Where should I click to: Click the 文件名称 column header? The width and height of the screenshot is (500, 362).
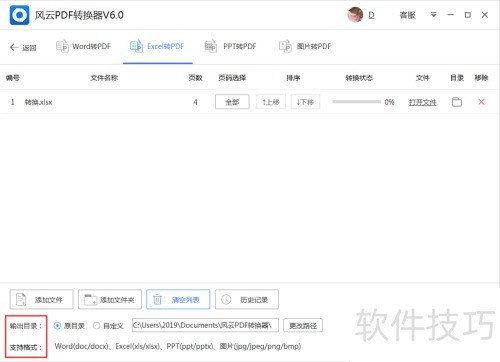104,78
